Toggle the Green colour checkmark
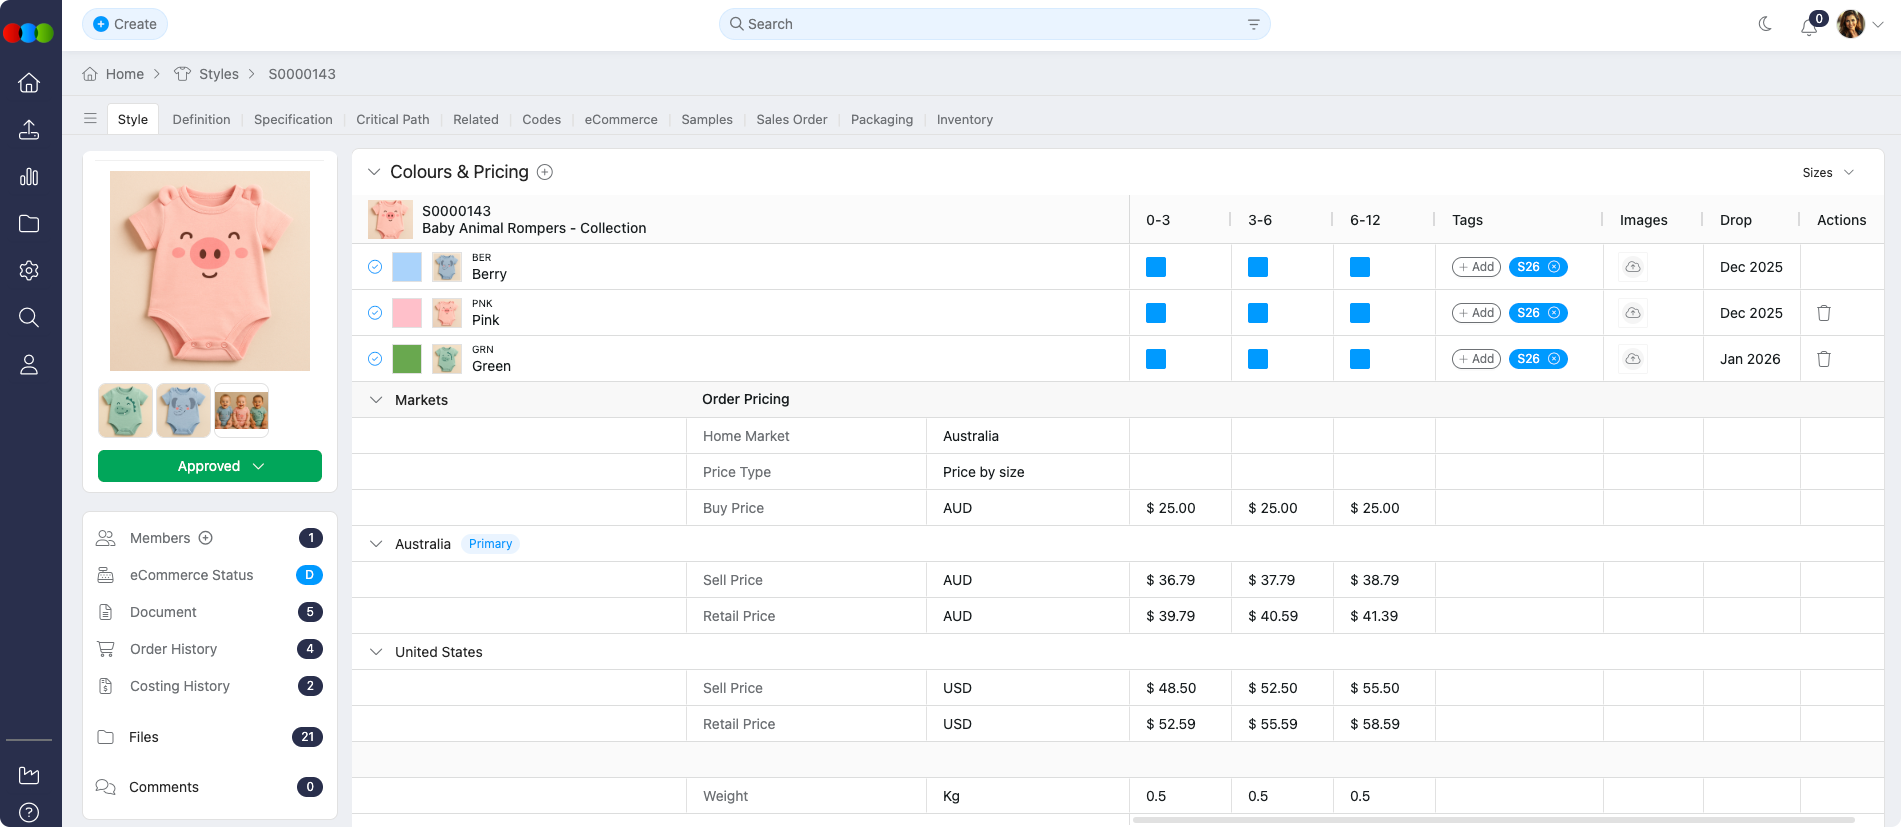Screen dimensions: 1901x827 [375, 359]
